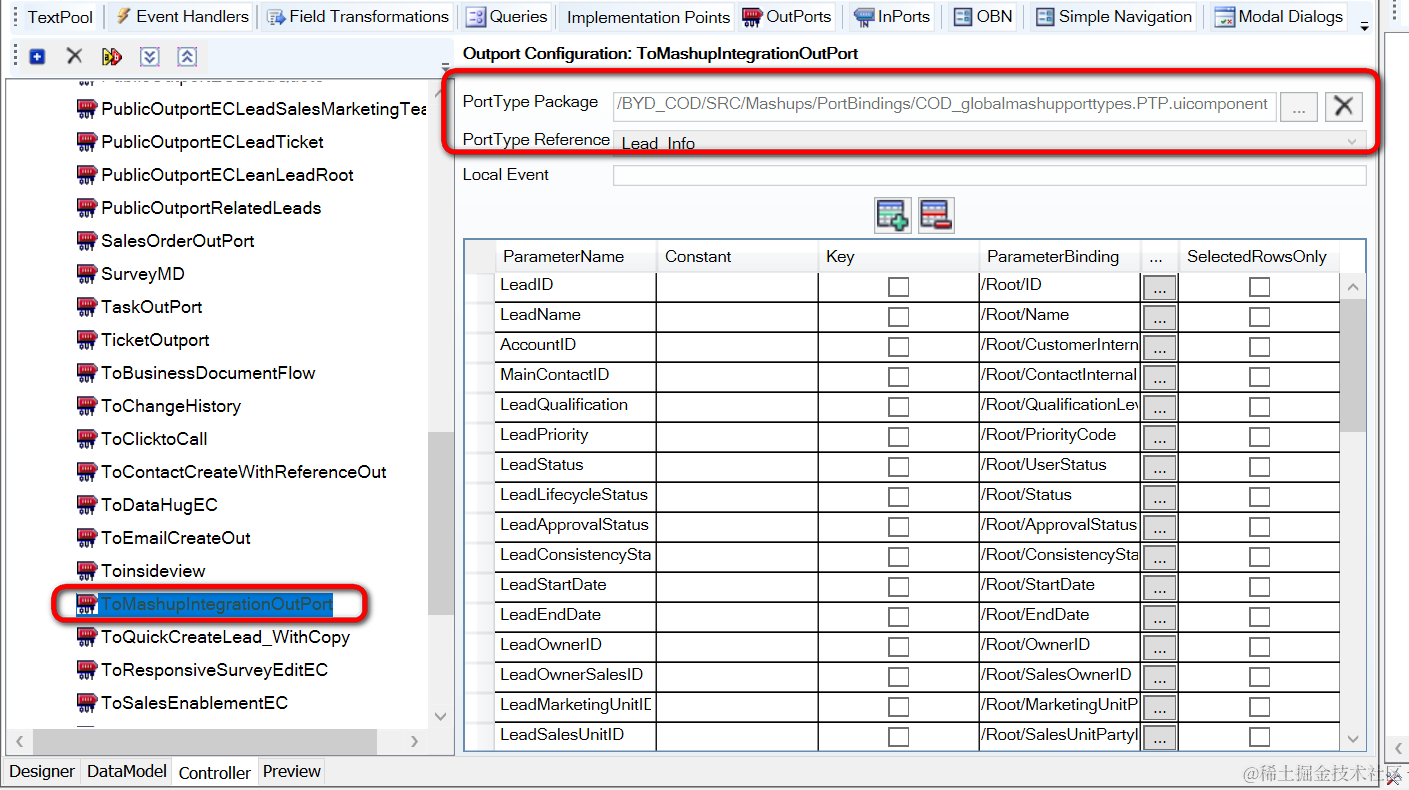This screenshot has width=1409, height=790.
Task: Open the Modal Dialogs tab
Action: (x=1279, y=16)
